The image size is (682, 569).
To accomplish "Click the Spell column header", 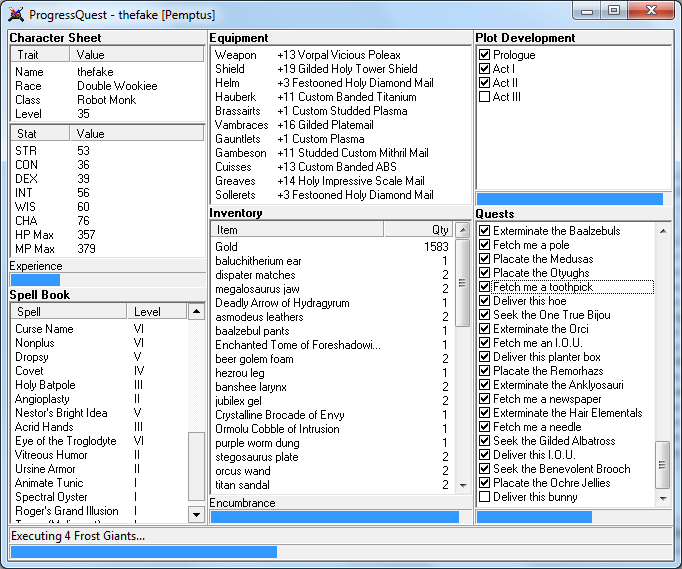I will point(69,311).
